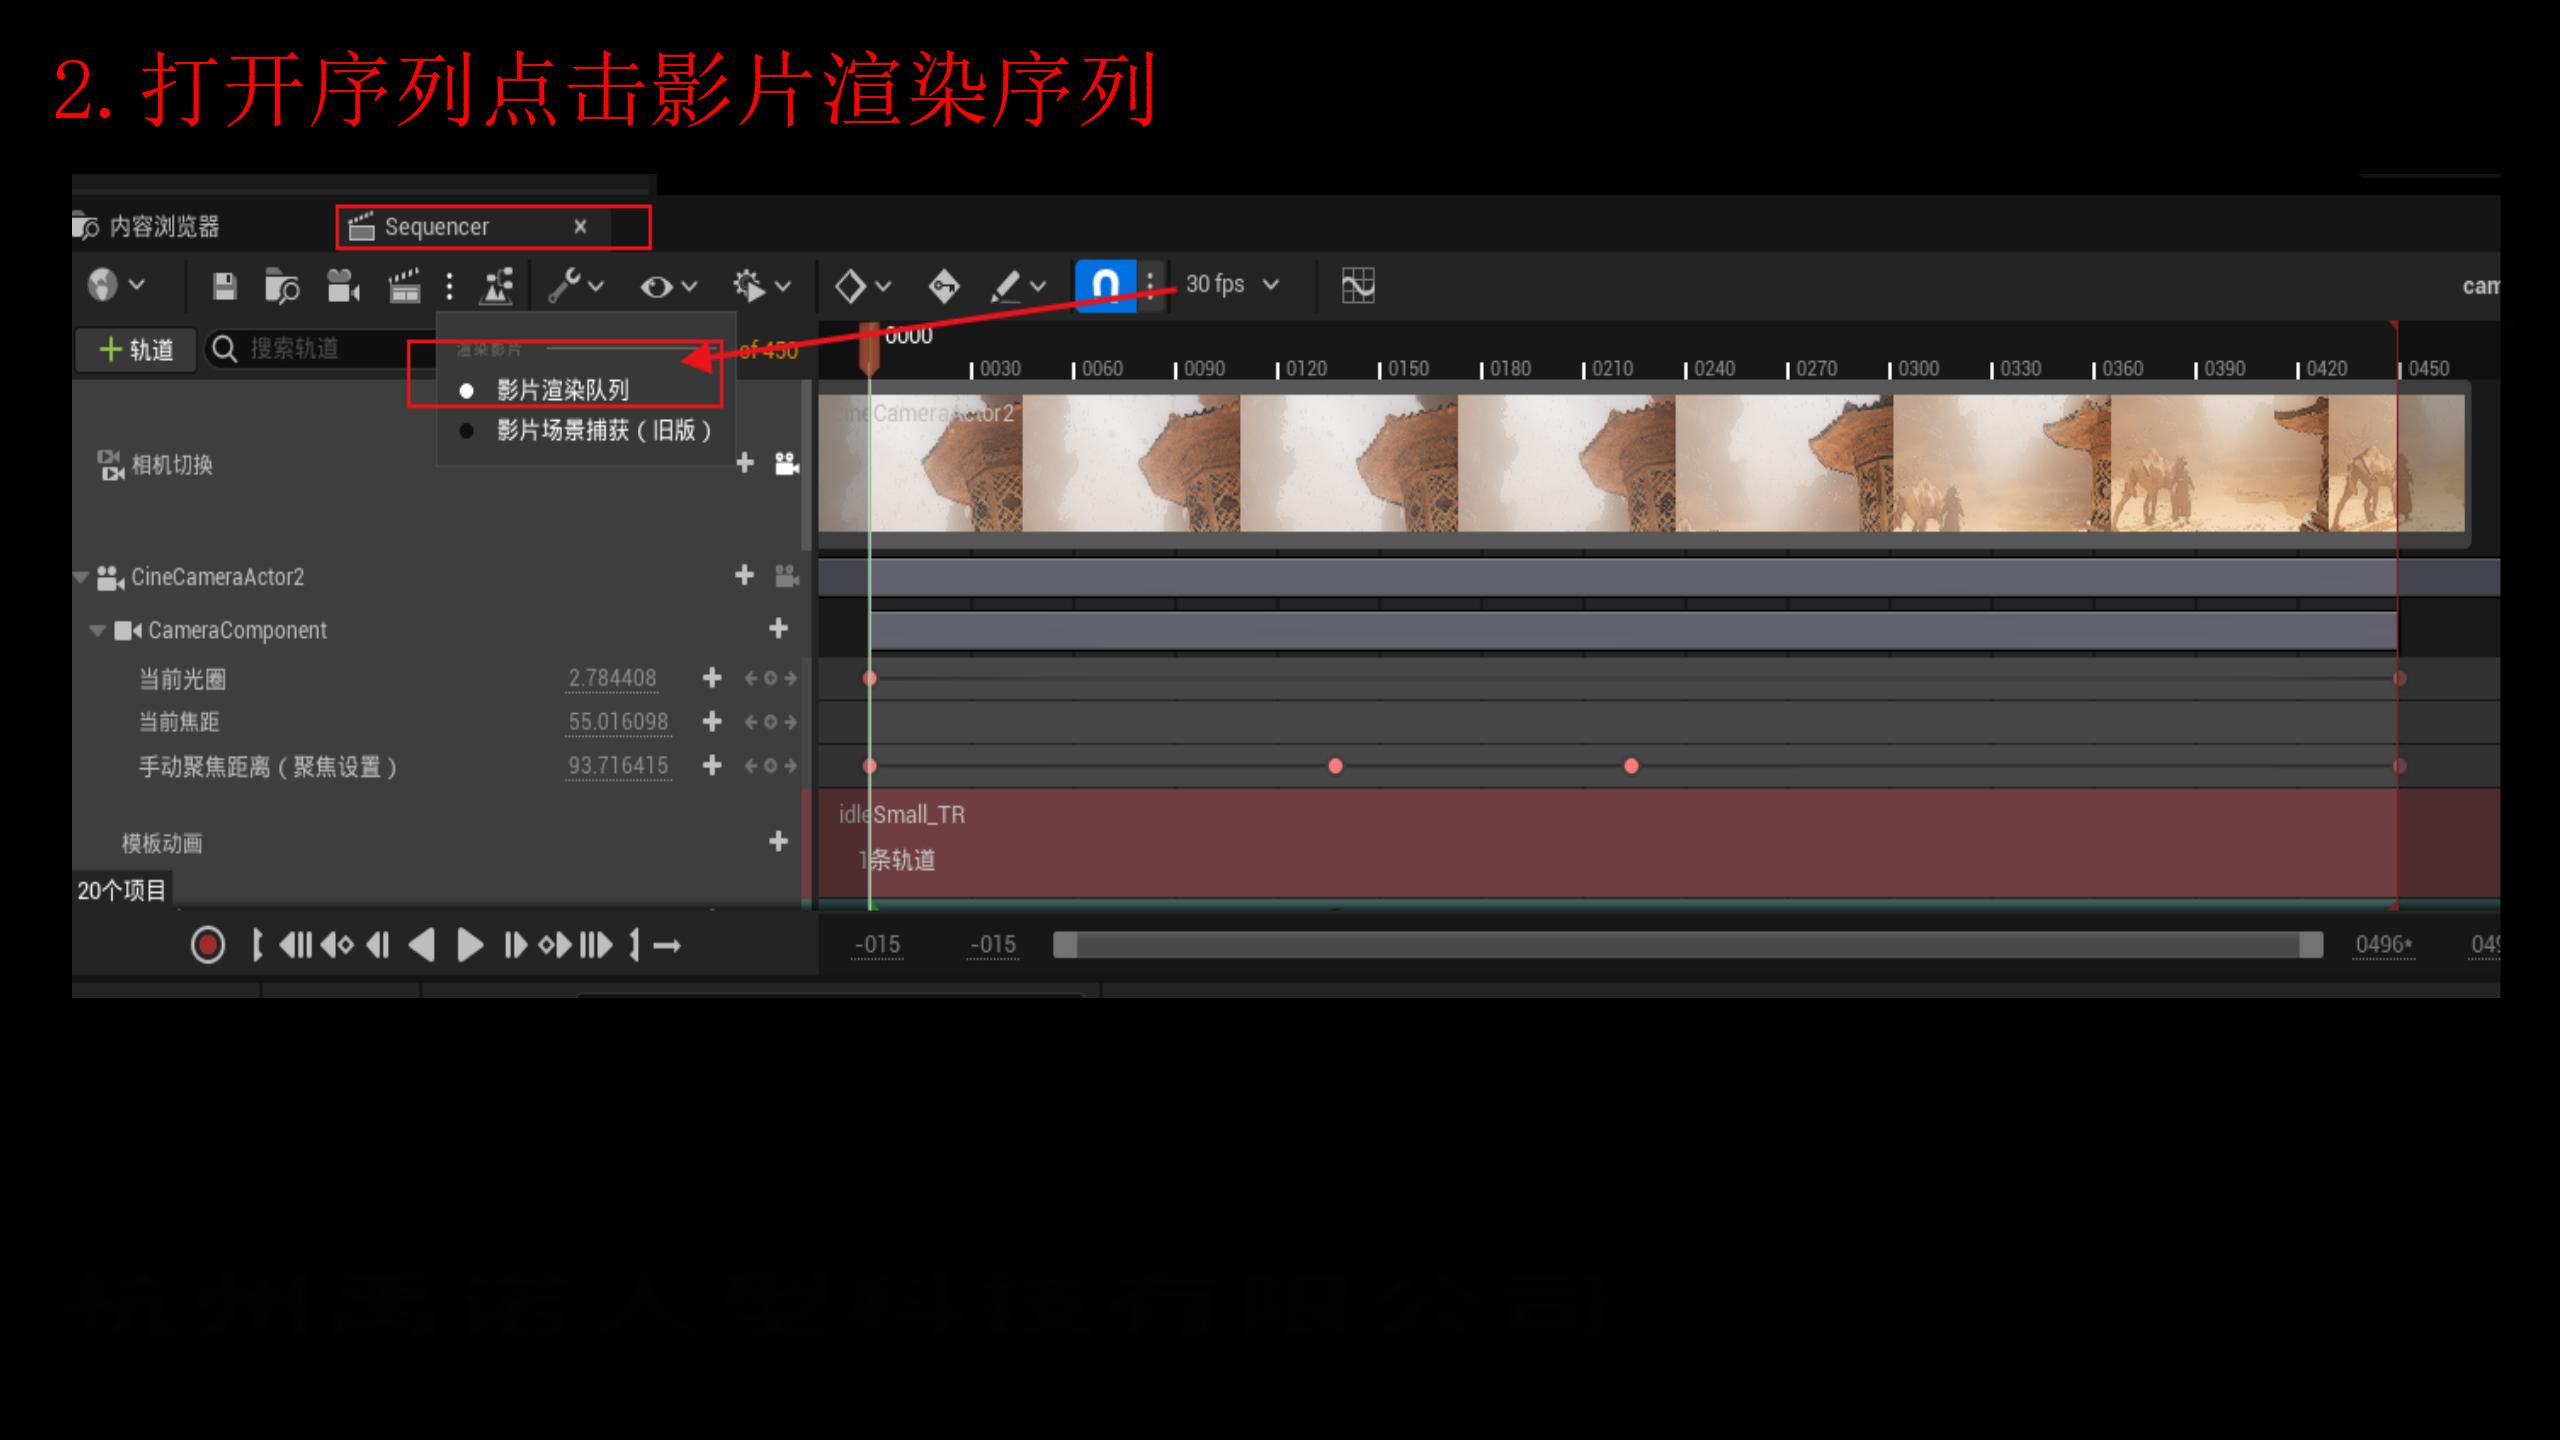Jump to previous key button
The width and height of the screenshot is (2560, 1440).
(x=337, y=945)
